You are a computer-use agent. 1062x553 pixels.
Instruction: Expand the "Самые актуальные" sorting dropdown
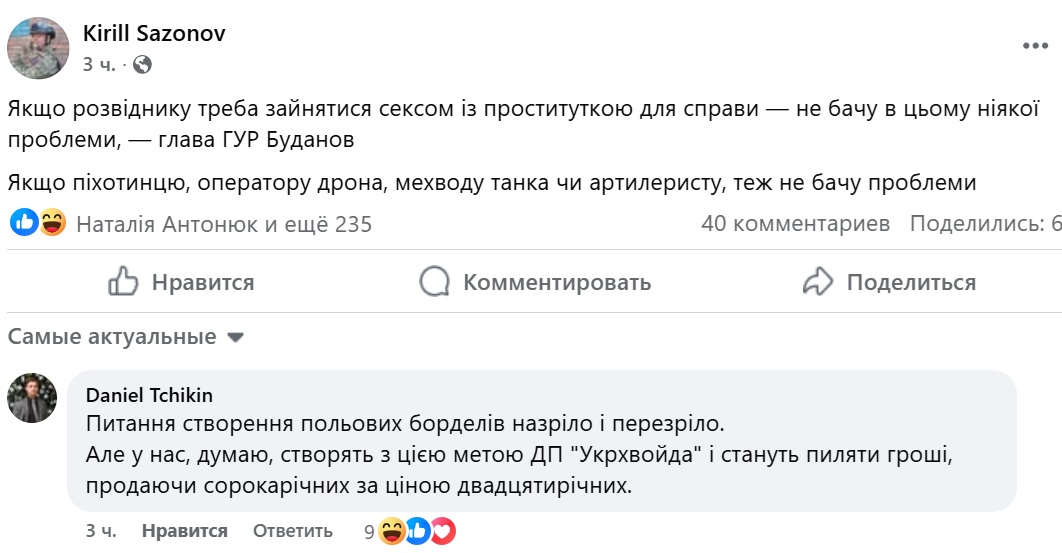(126, 337)
